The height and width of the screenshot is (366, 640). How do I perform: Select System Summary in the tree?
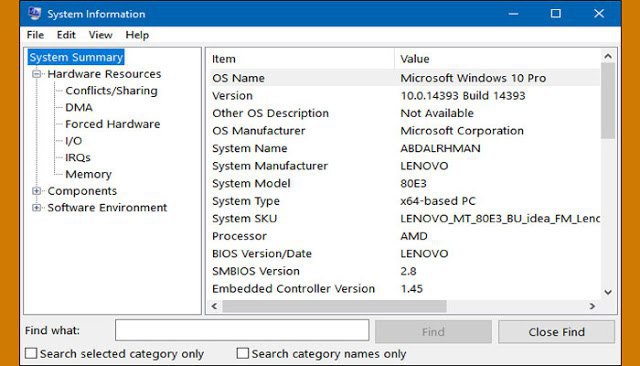[76, 57]
